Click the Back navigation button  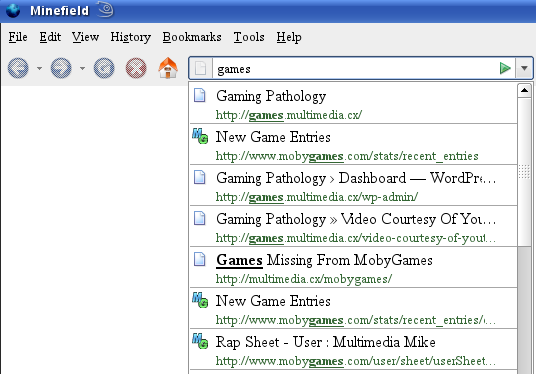tap(18, 68)
